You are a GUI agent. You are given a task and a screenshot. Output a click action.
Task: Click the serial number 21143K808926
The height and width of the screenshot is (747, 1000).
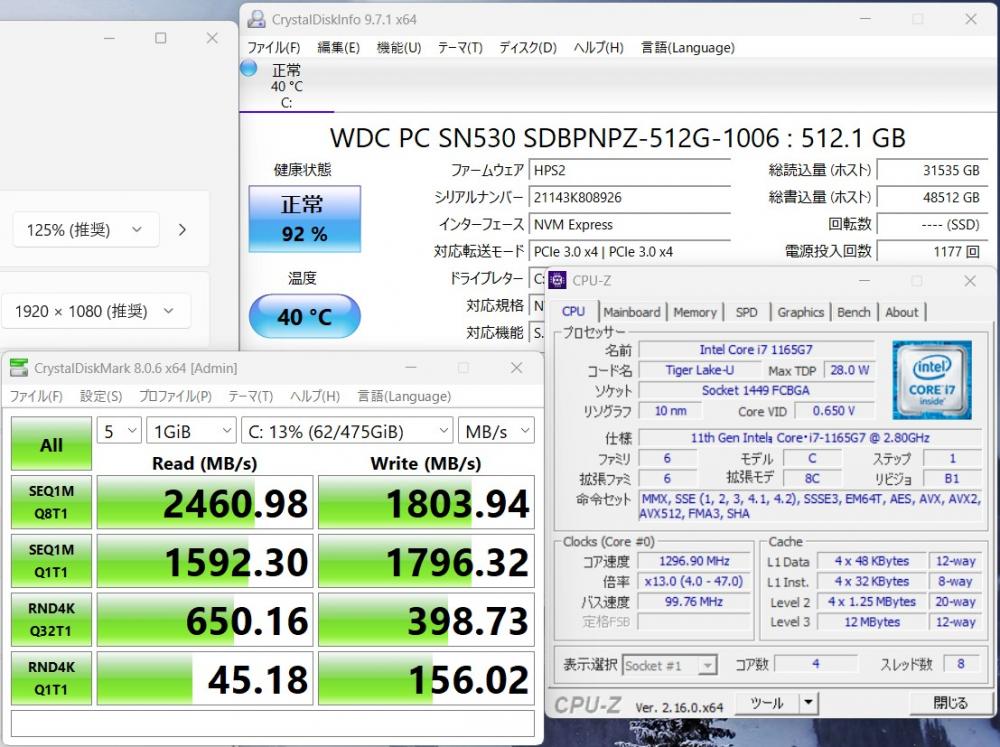(x=629, y=197)
